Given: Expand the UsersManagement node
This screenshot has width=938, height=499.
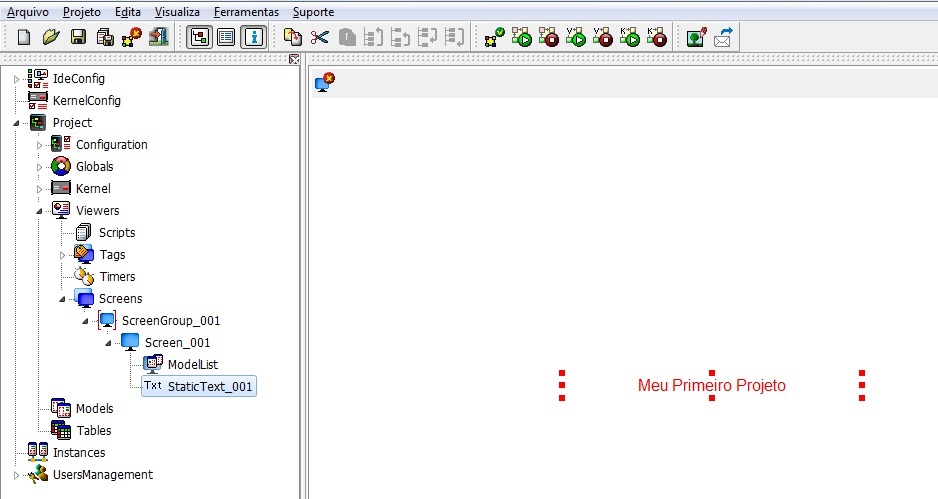Looking at the screenshot, I should pos(17,475).
